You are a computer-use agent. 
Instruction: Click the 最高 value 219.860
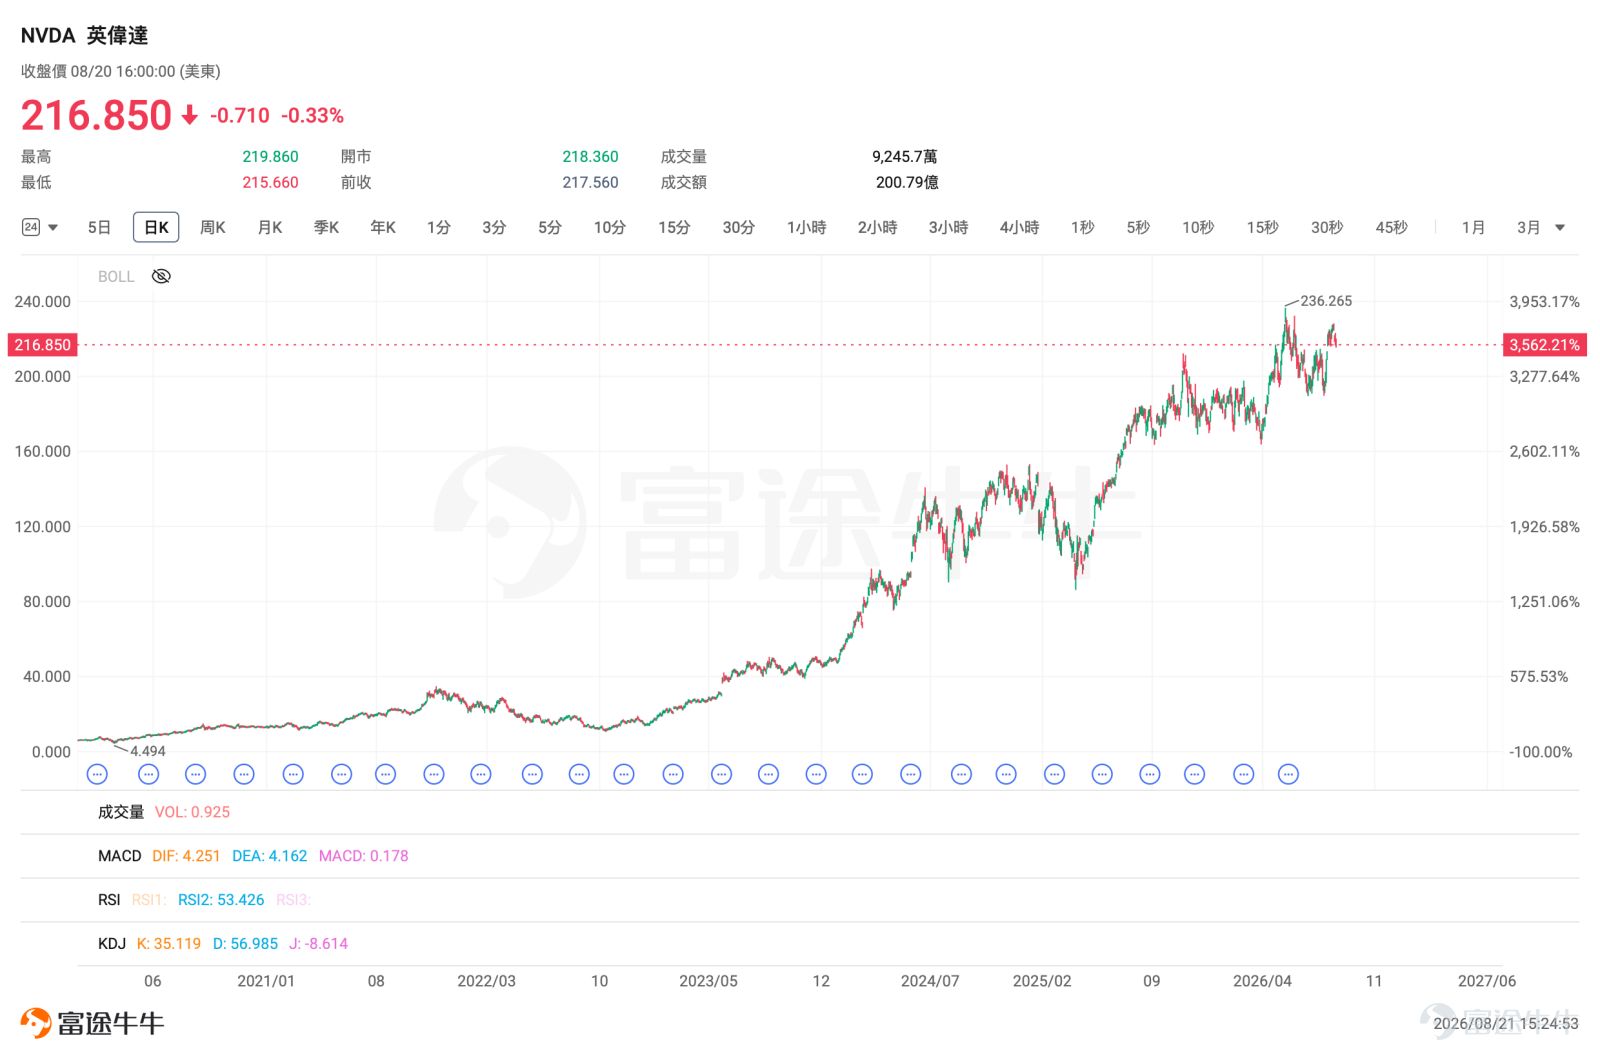point(270,156)
